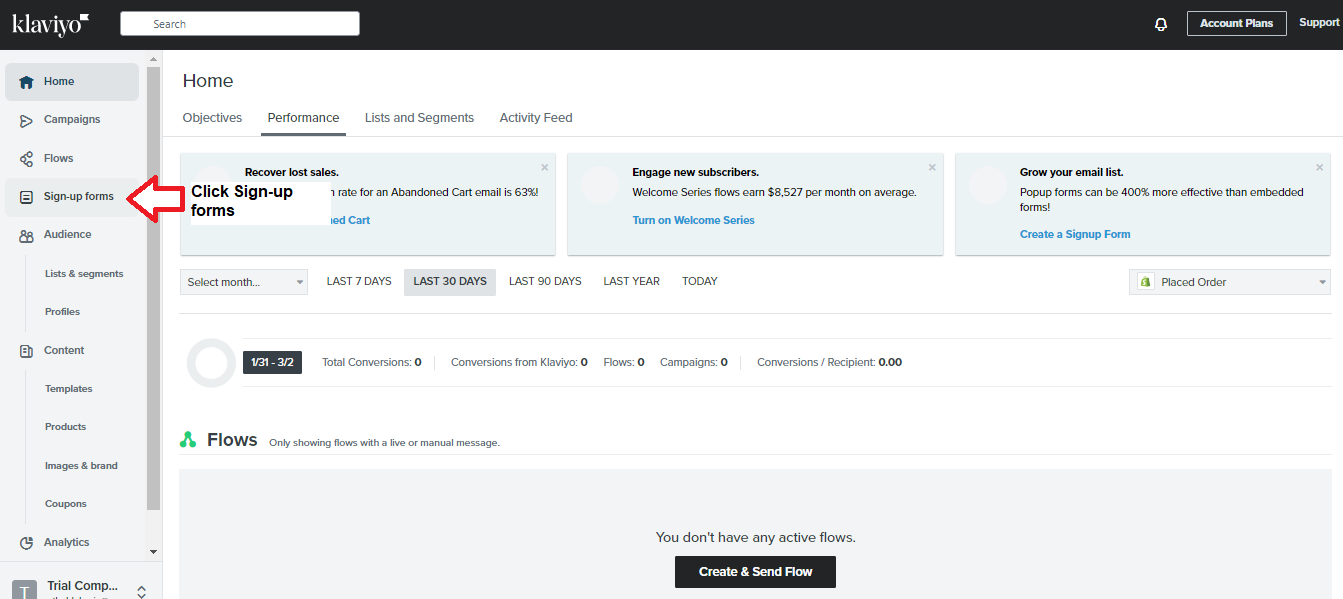This screenshot has height=599, width=1343.
Task: Expand the Trial Company account switcher
Action: [x=141, y=591]
